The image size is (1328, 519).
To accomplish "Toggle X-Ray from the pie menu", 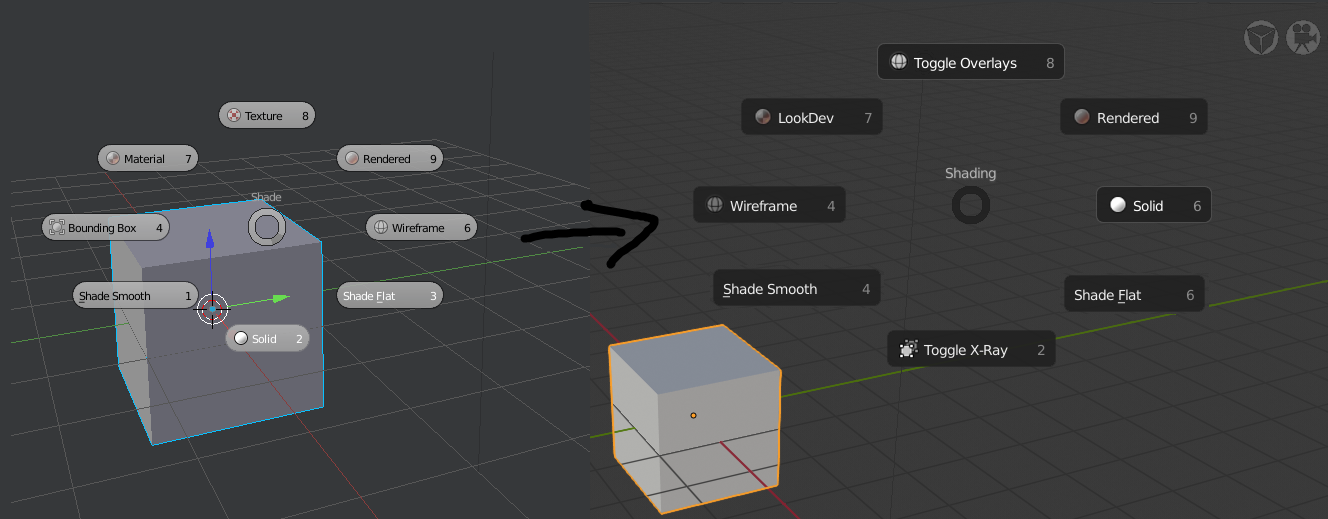I will point(971,349).
